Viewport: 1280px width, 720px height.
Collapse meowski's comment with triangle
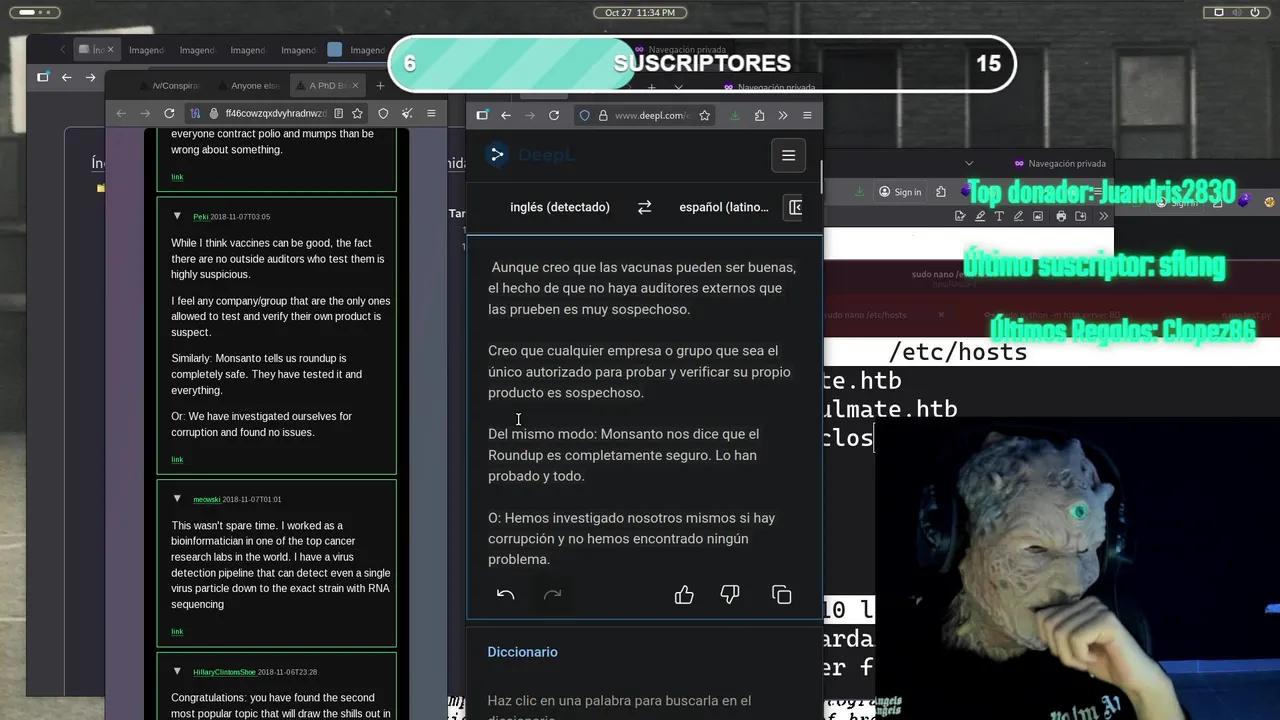coord(177,499)
